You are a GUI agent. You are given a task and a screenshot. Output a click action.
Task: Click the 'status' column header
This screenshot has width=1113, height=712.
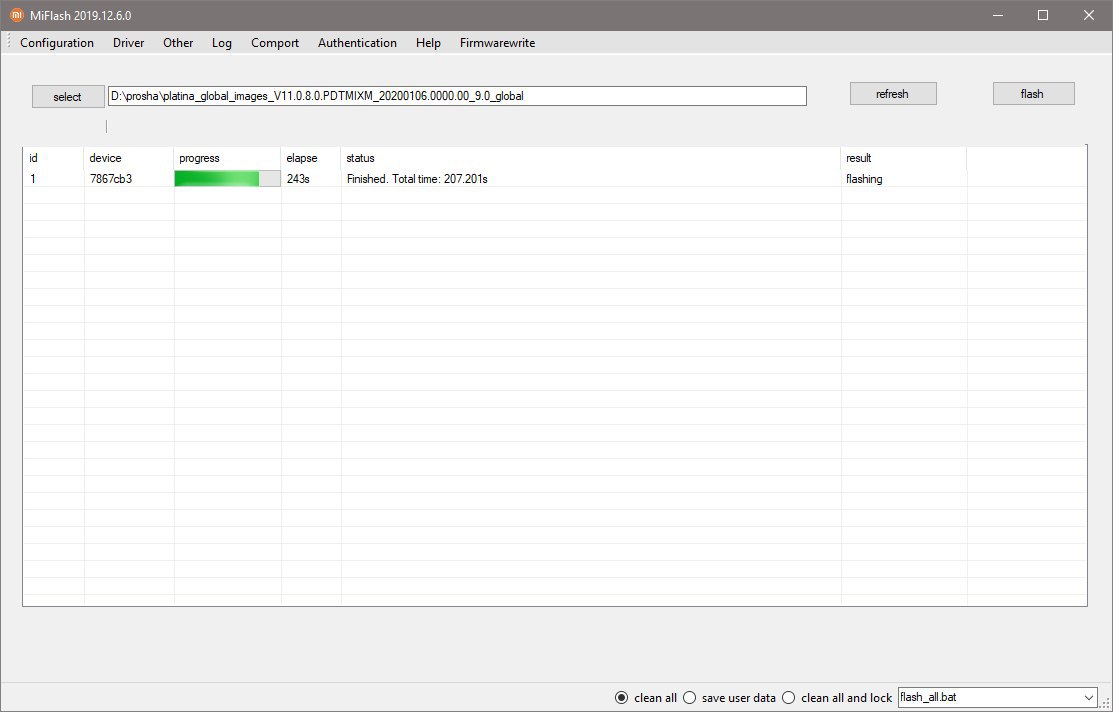tap(591, 158)
